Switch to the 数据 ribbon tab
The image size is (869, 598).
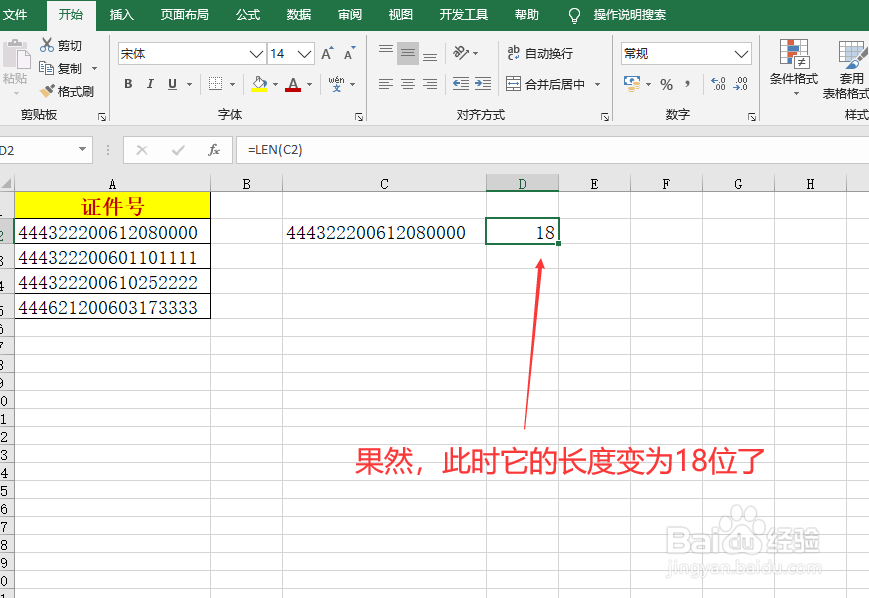click(x=296, y=15)
